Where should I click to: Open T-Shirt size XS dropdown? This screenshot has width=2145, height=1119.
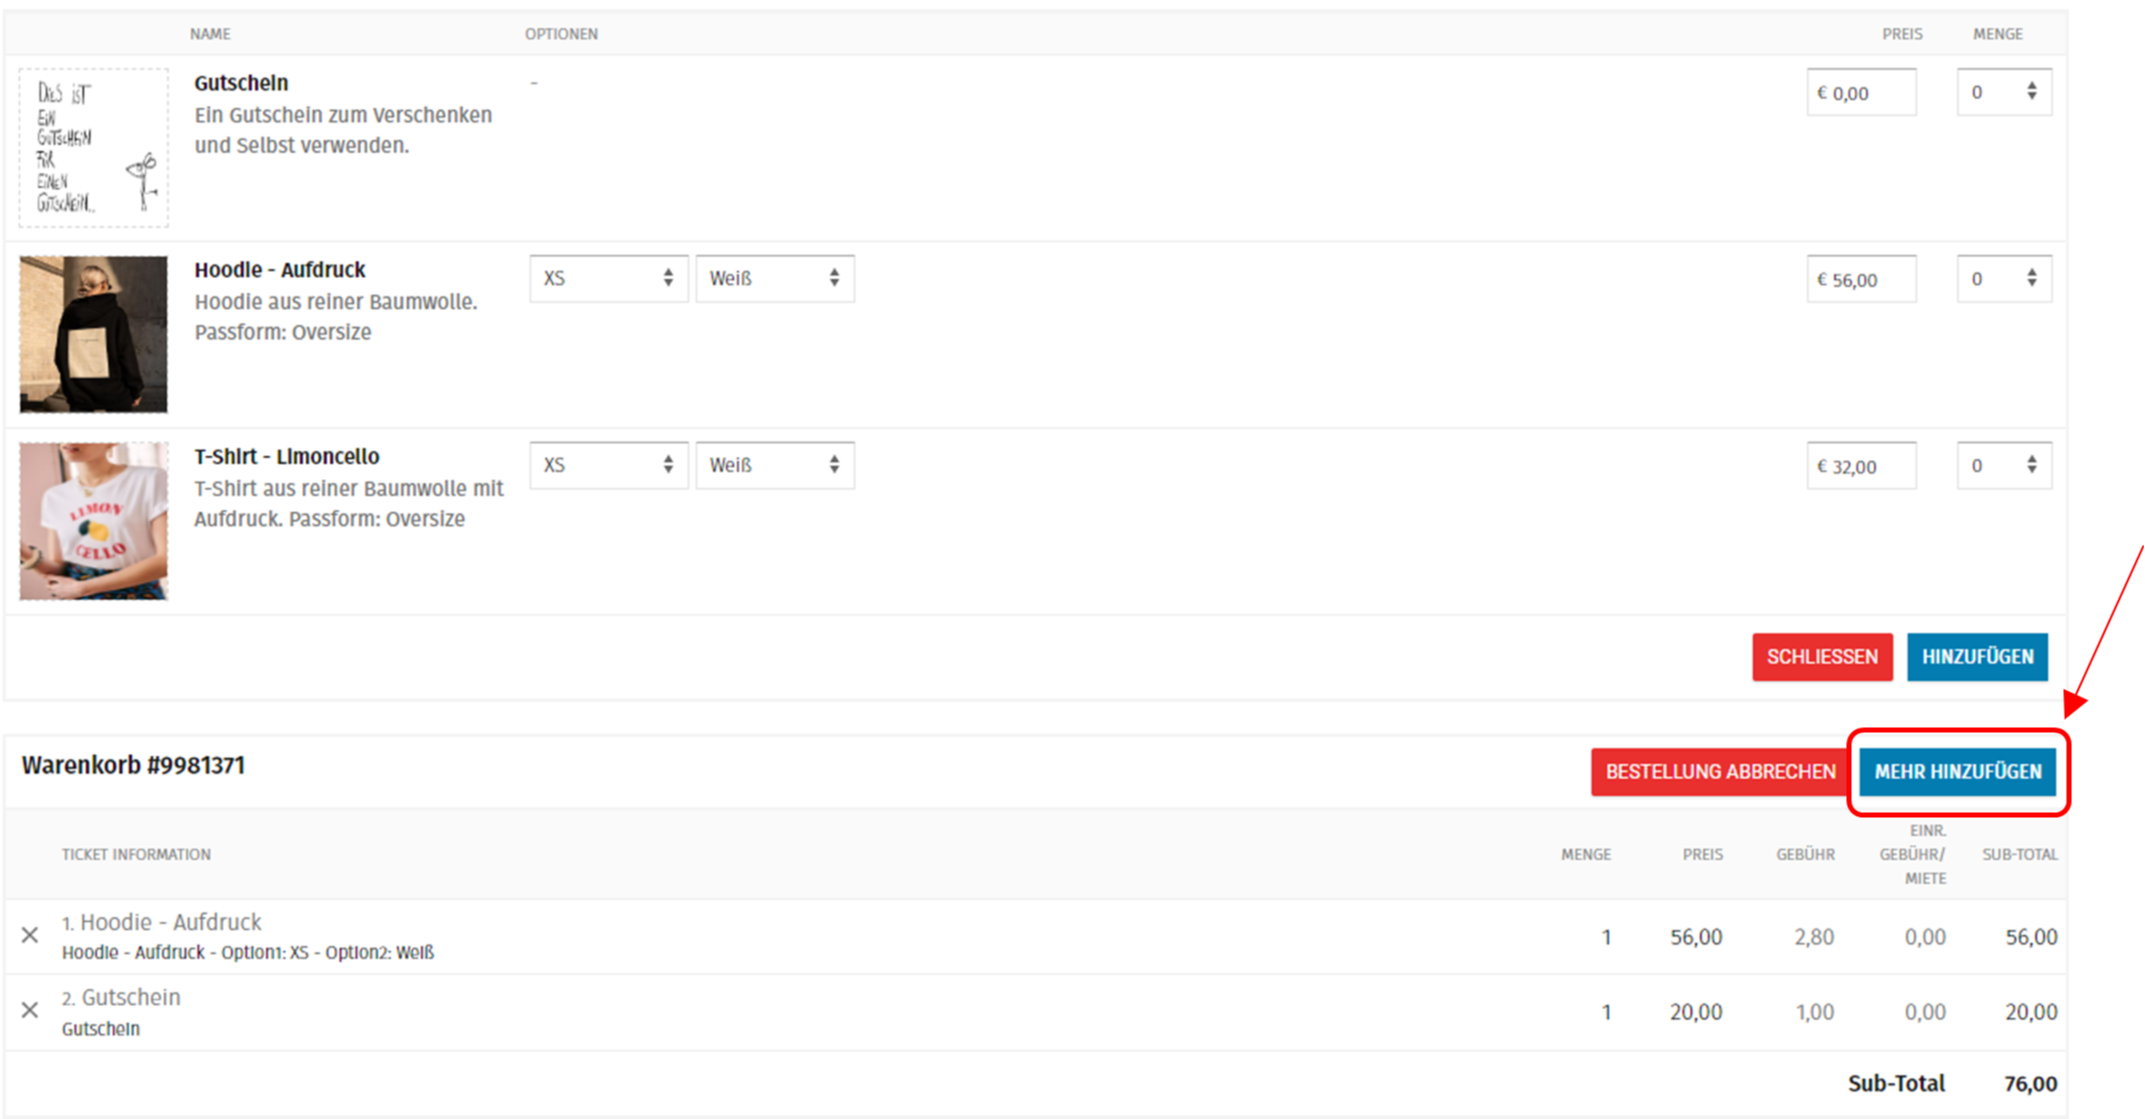point(608,465)
